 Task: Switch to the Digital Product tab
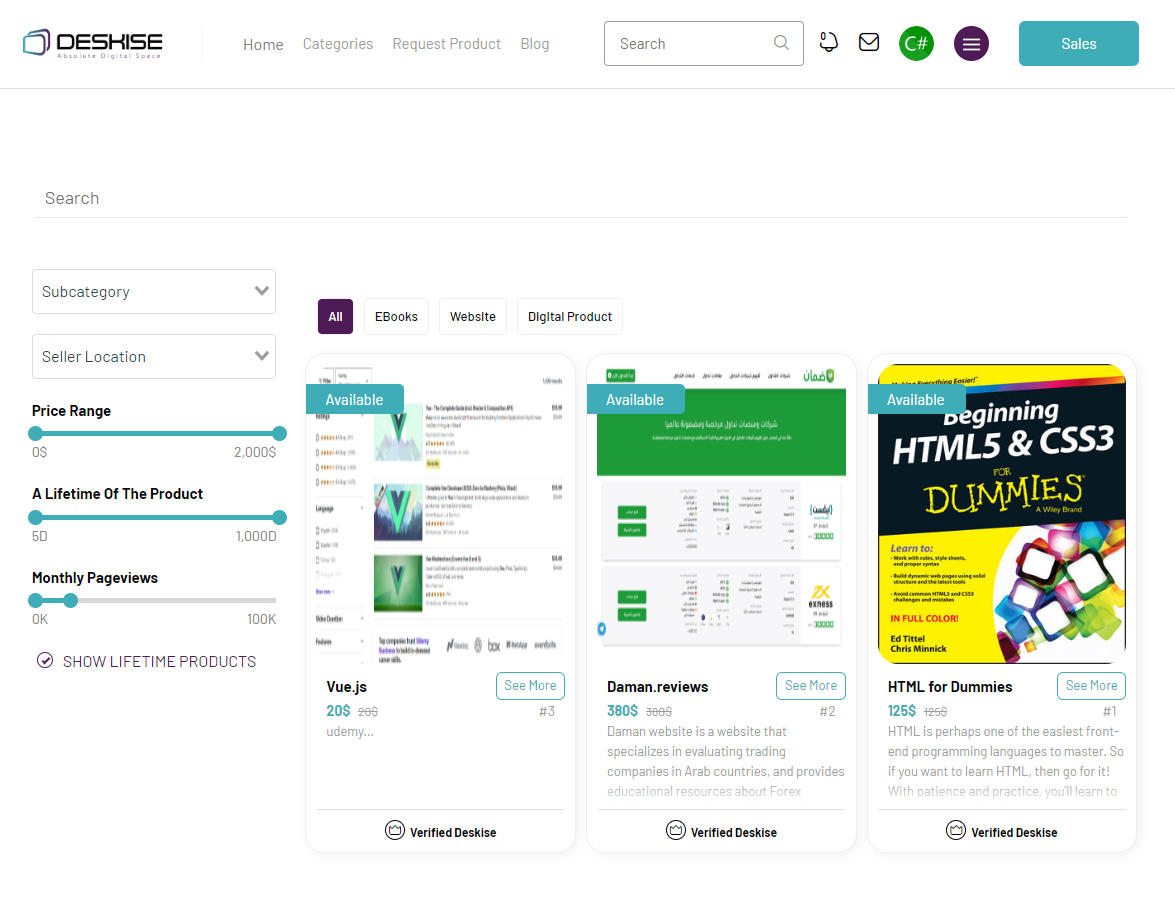[x=570, y=316]
